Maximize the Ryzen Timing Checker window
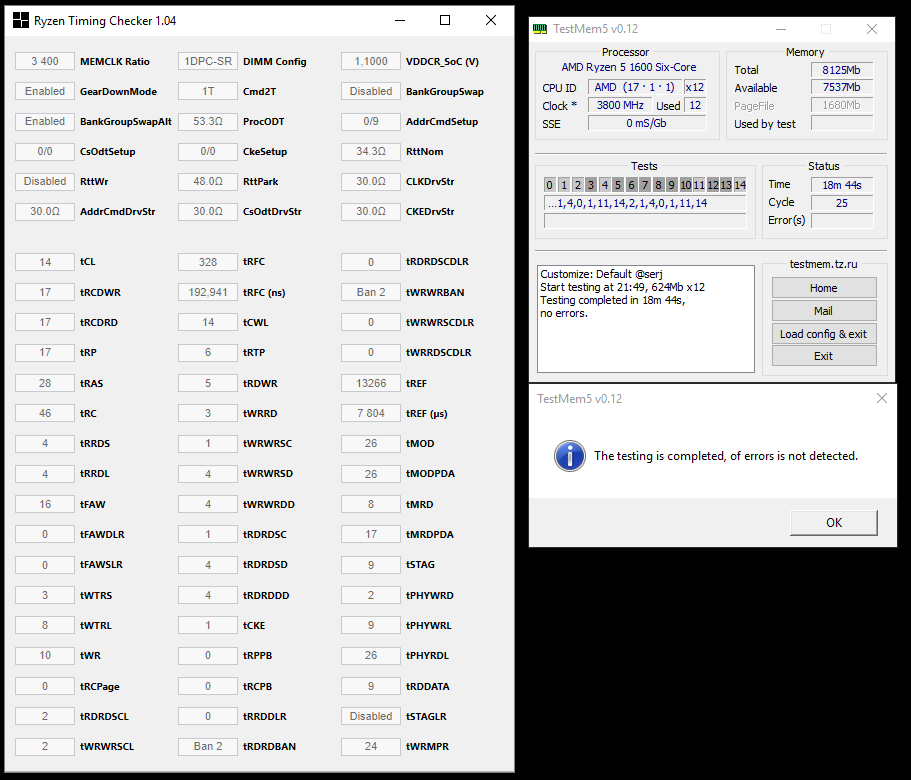The width and height of the screenshot is (911, 780). (x=444, y=20)
